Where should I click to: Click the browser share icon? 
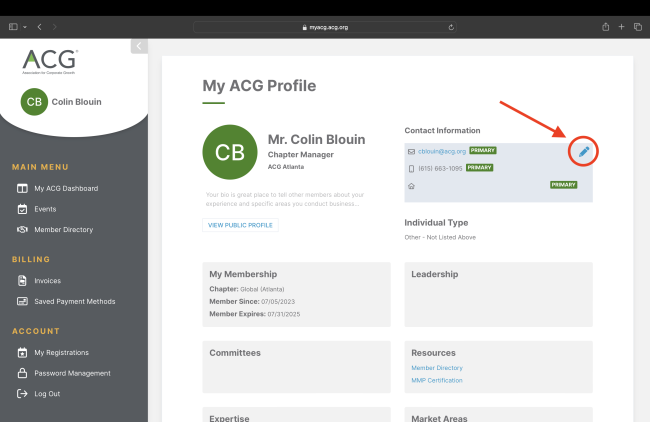[606, 27]
